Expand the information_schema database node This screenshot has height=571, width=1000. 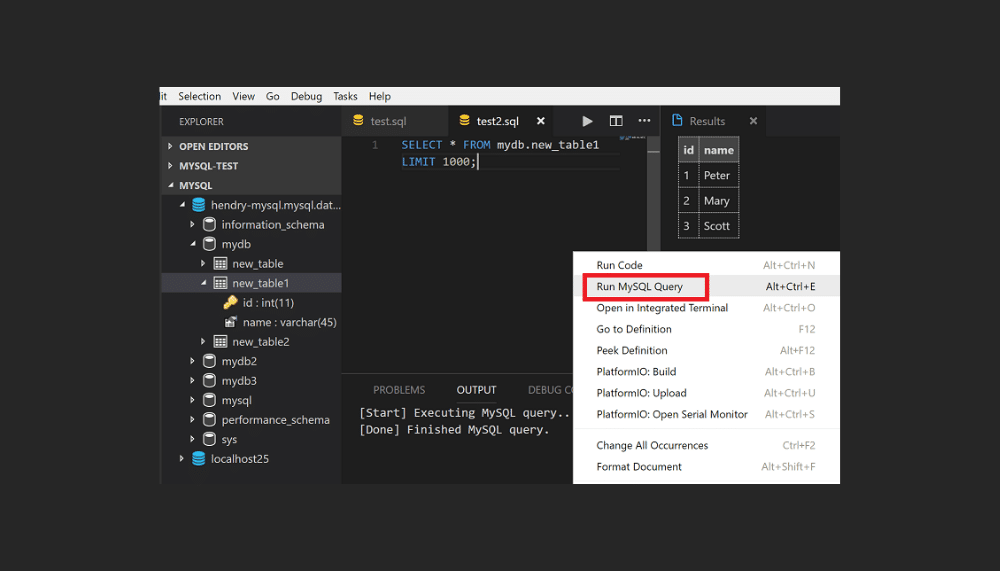pyautogui.click(x=193, y=225)
